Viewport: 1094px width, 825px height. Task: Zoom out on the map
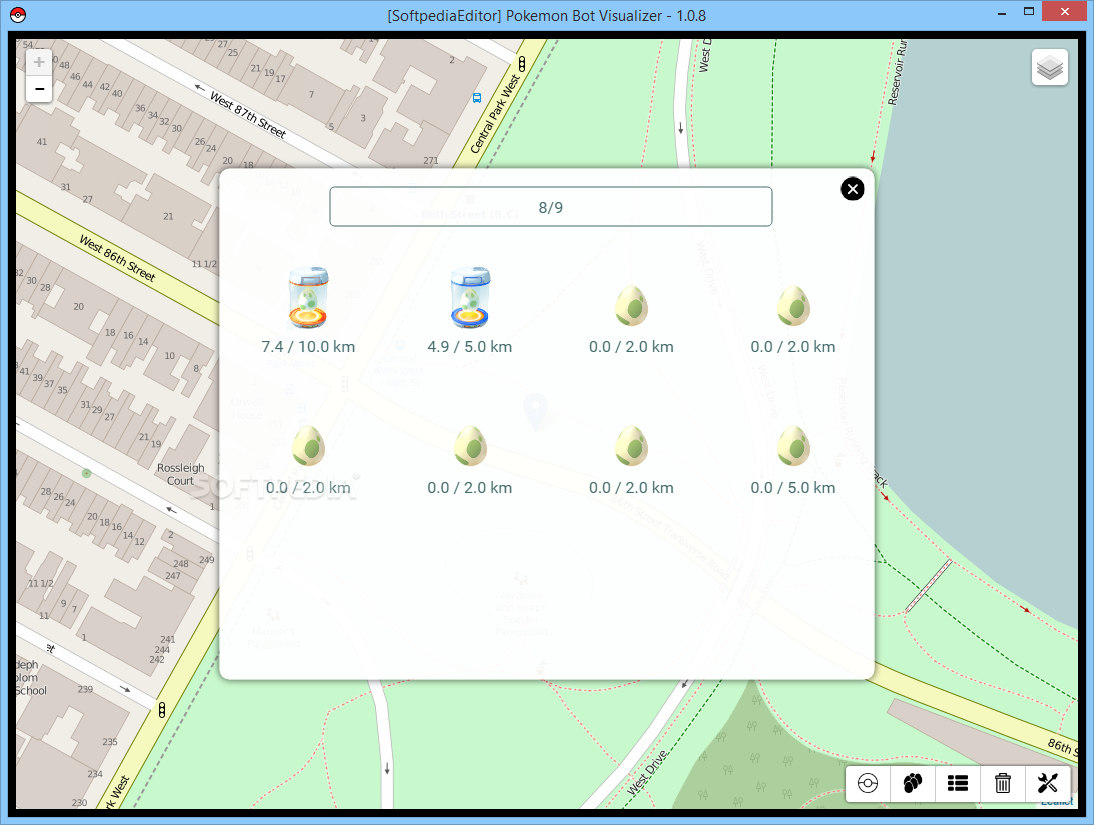(x=39, y=89)
